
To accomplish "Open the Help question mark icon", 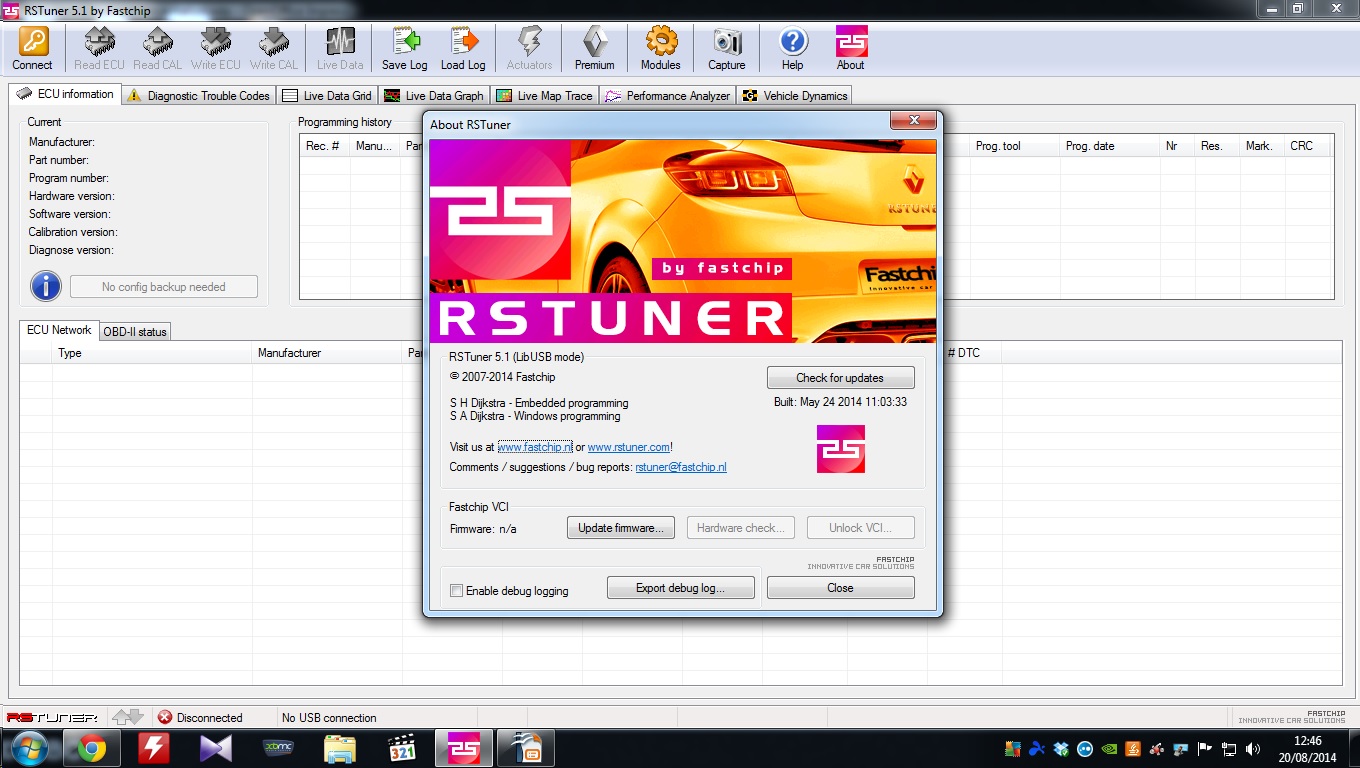I will tap(792, 42).
